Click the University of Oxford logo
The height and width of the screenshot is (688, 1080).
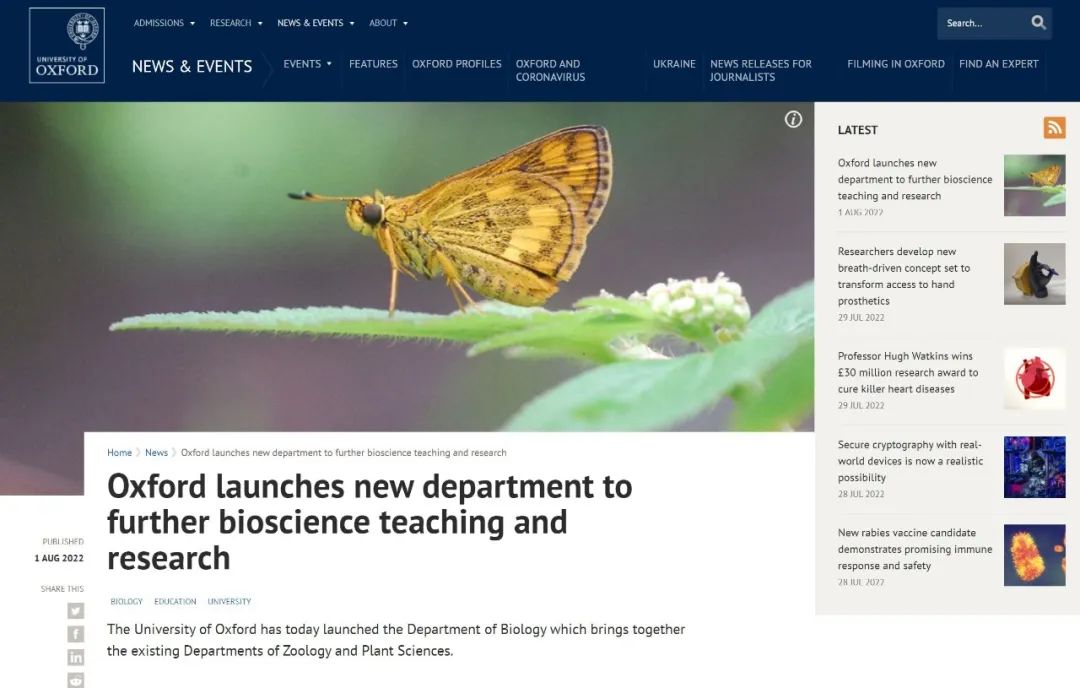click(x=67, y=45)
